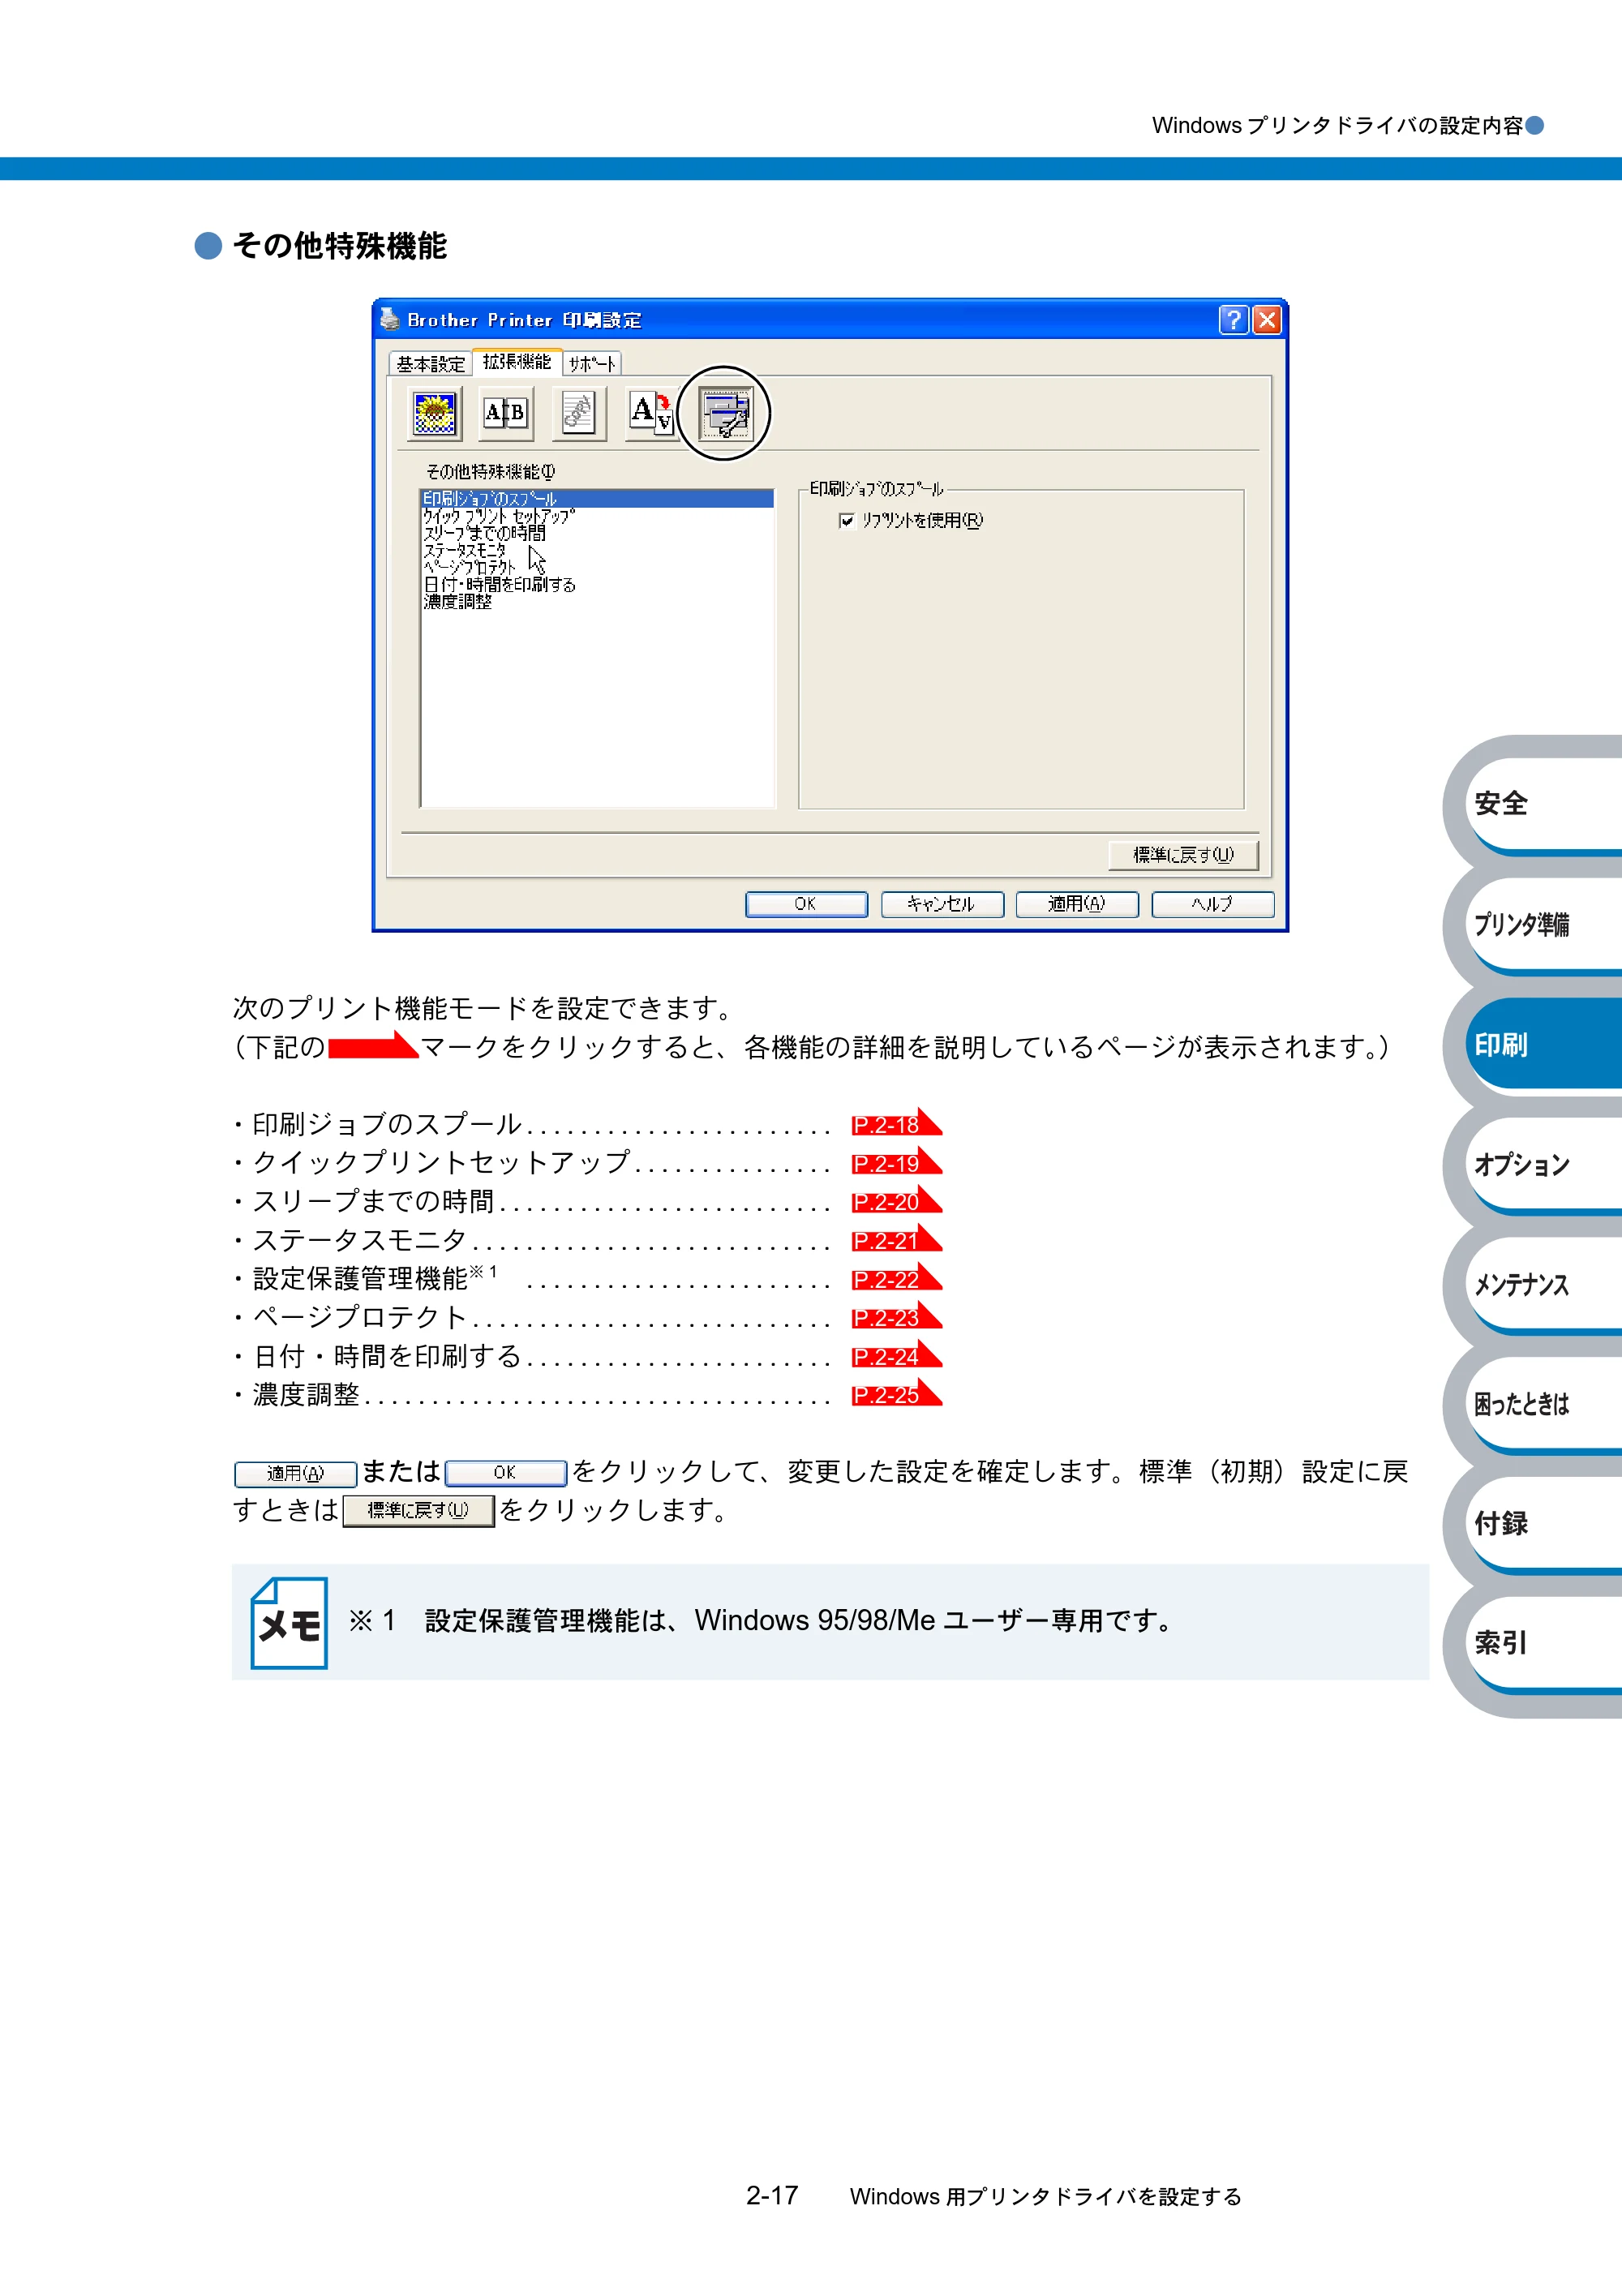Viewport: 1622px width, 2296px height.
Task: Open the サポート tab
Action: (x=592, y=364)
